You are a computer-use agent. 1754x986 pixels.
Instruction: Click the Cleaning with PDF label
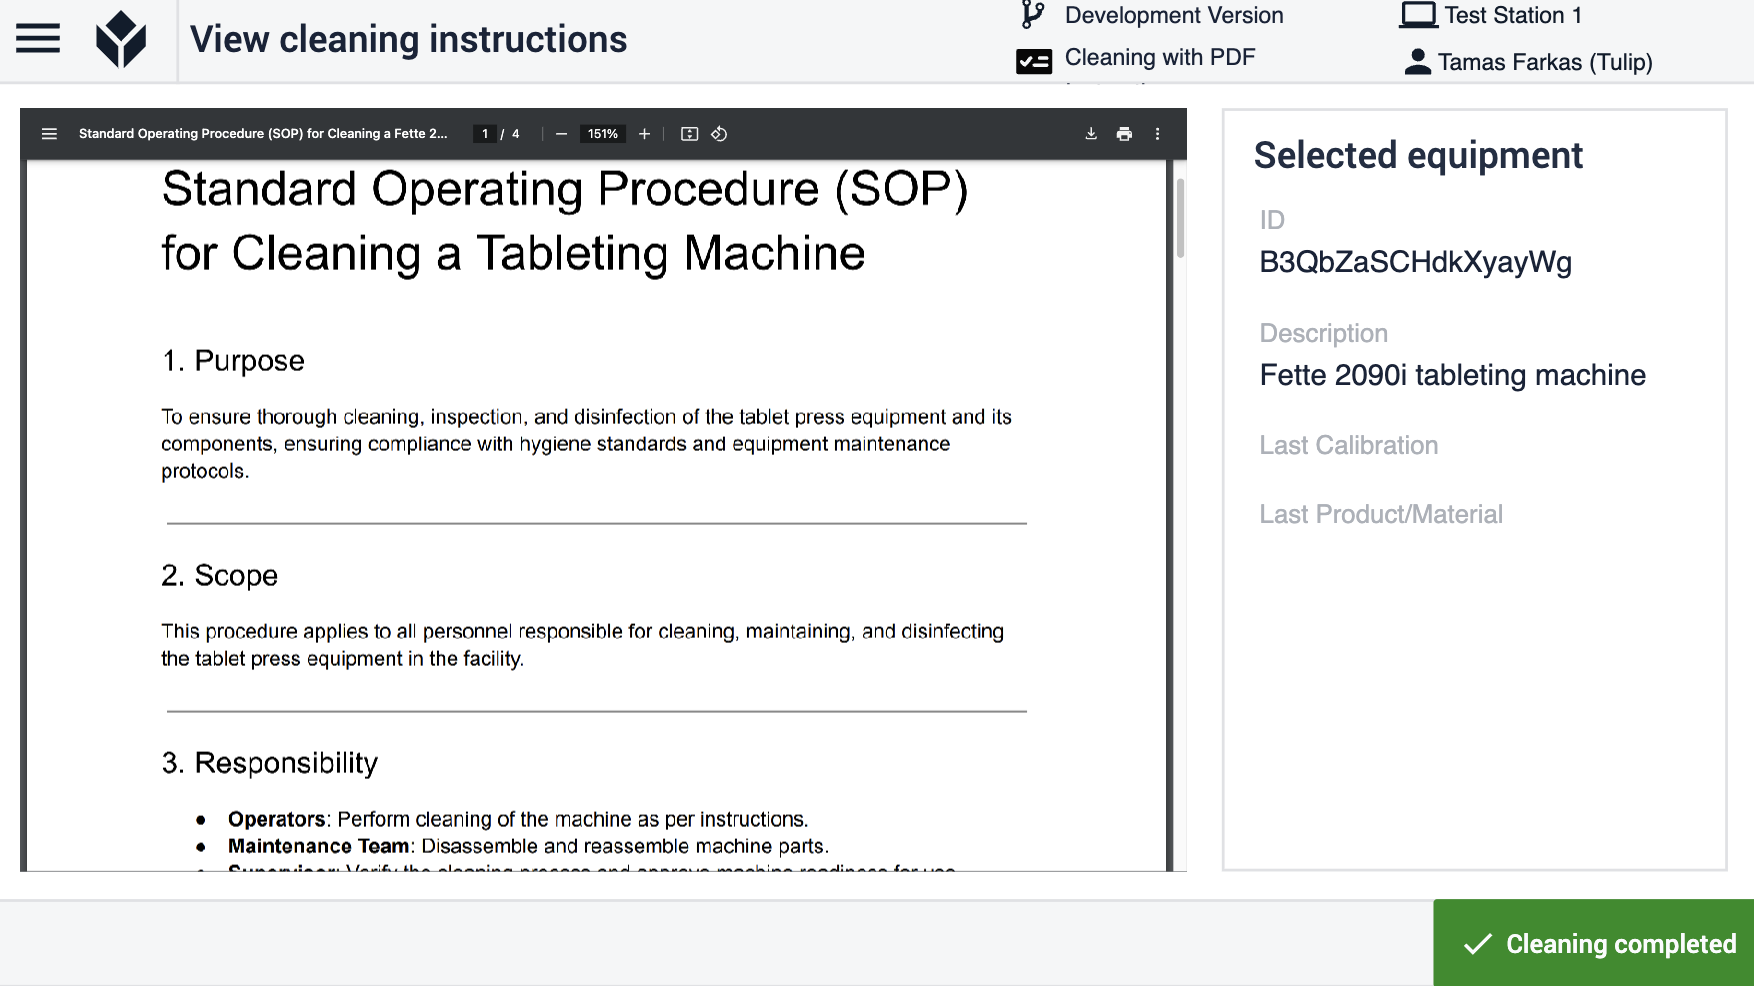point(1160,57)
